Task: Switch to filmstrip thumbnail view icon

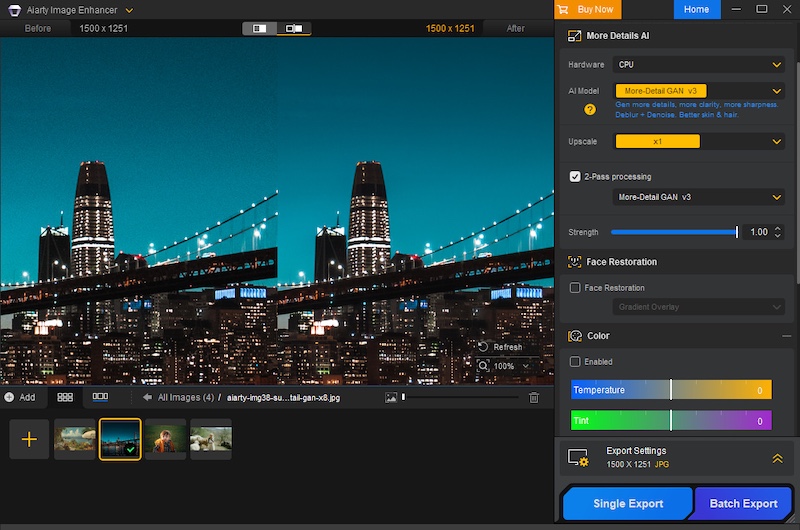Action: 100,397
